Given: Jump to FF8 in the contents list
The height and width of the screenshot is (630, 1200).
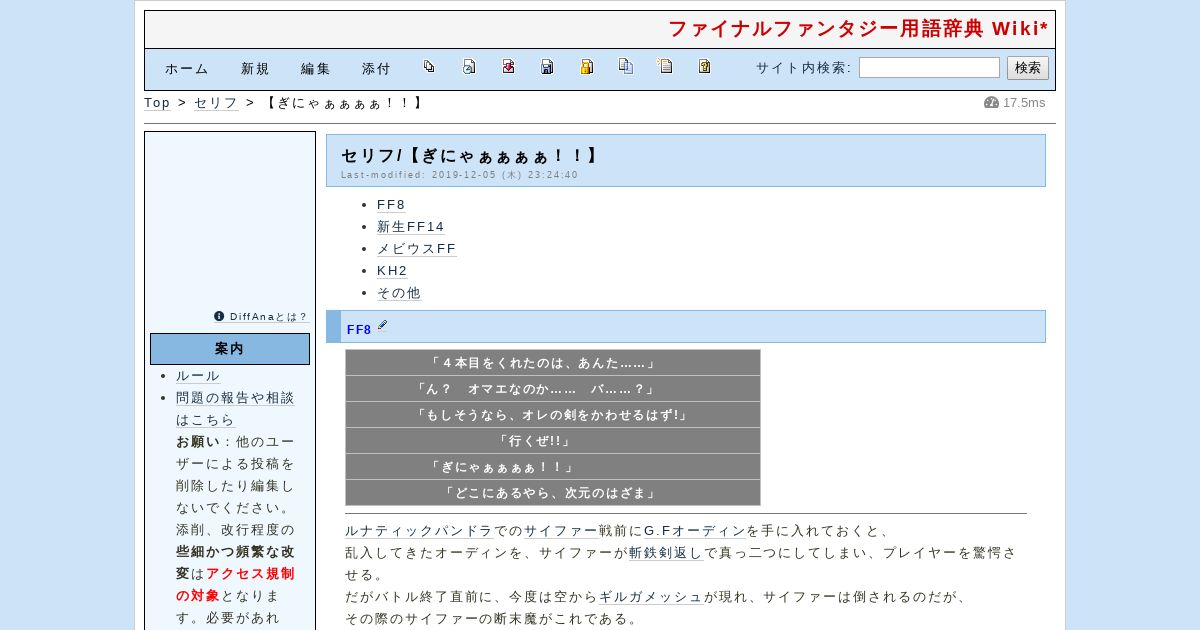Looking at the screenshot, I should coord(391,205).
